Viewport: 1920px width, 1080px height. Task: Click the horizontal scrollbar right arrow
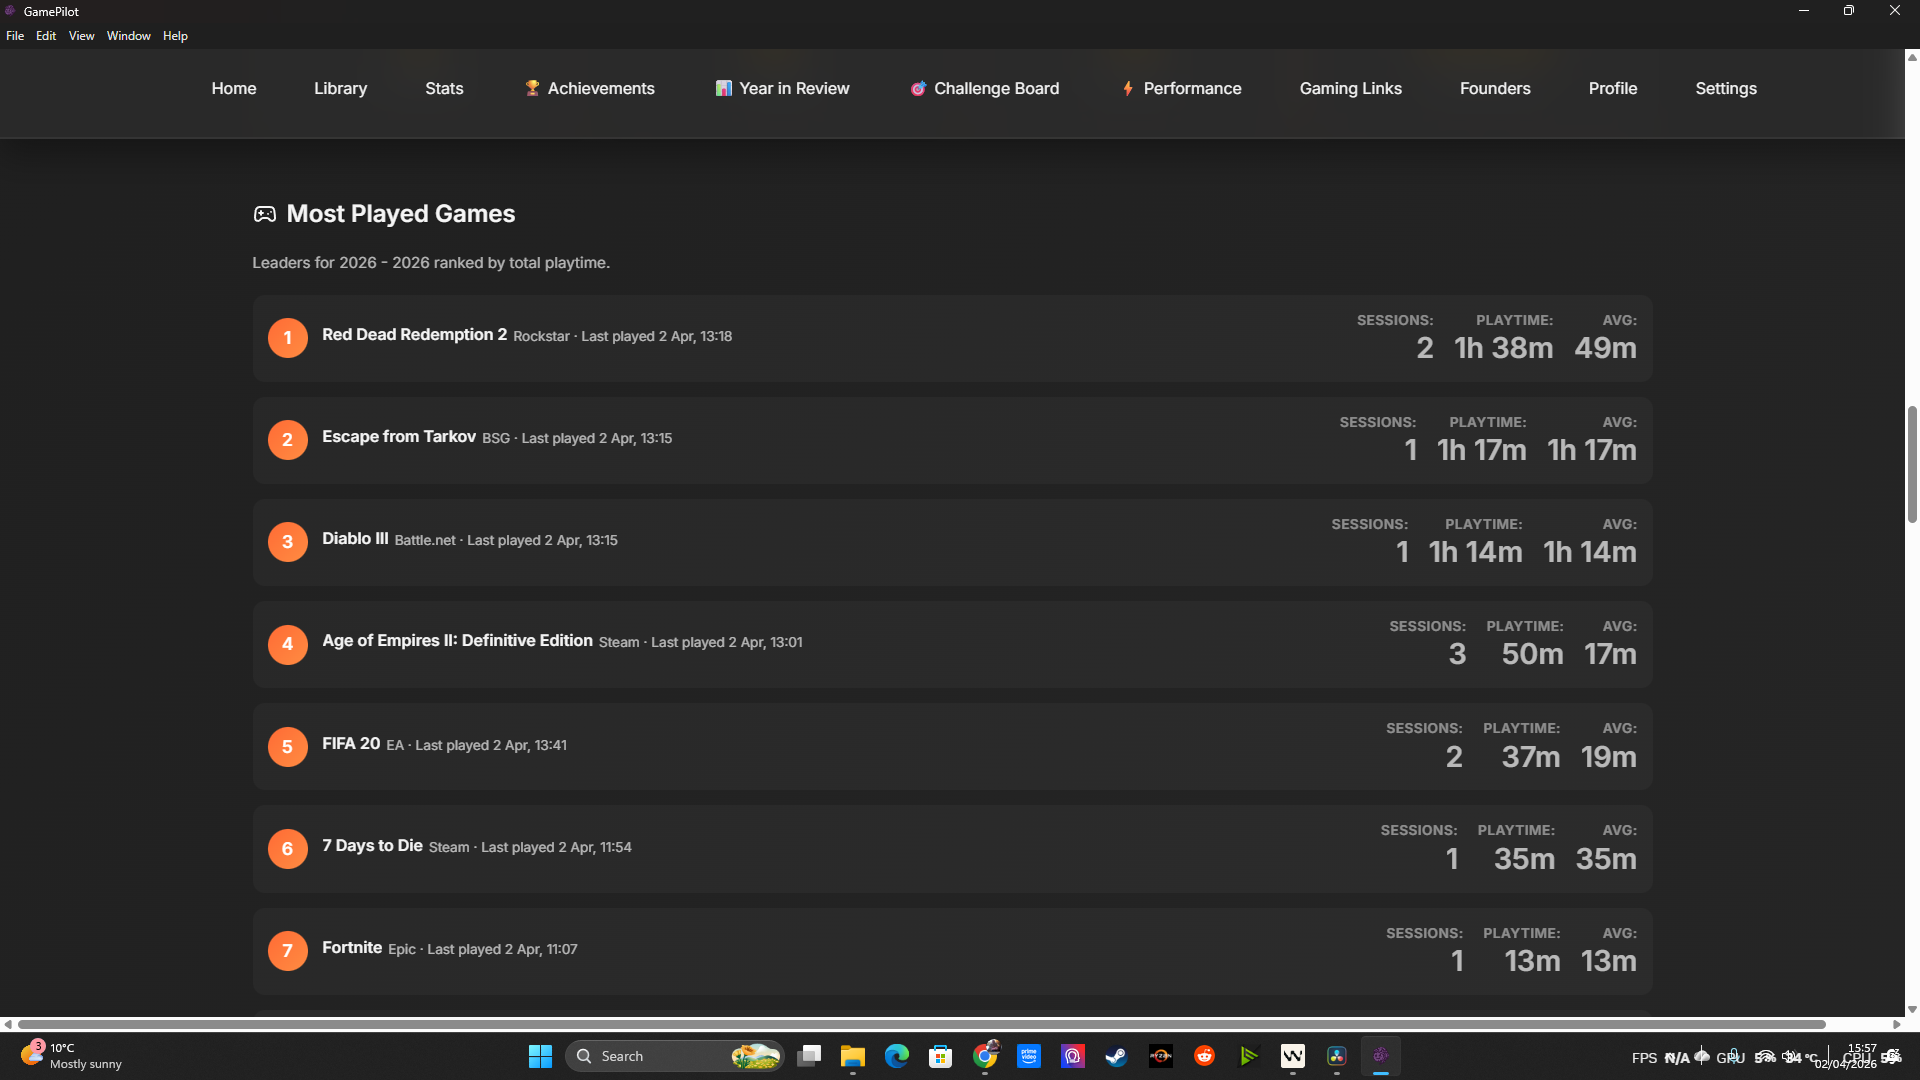1896,1024
